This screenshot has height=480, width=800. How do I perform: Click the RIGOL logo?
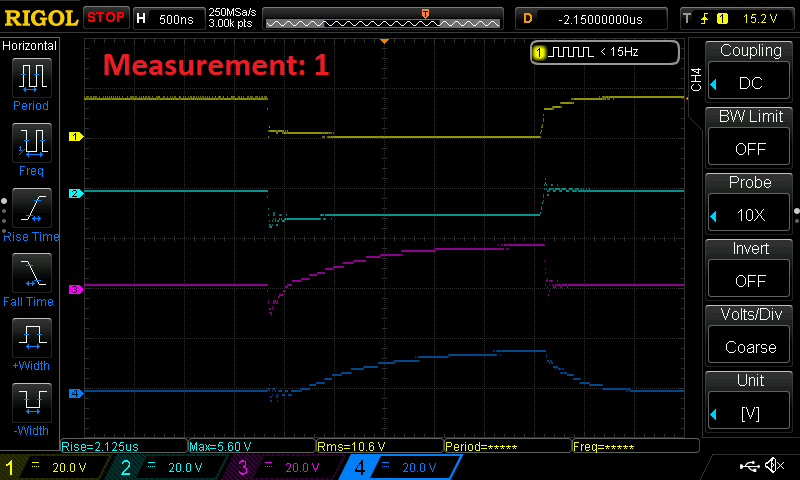pyautogui.click(x=41, y=18)
